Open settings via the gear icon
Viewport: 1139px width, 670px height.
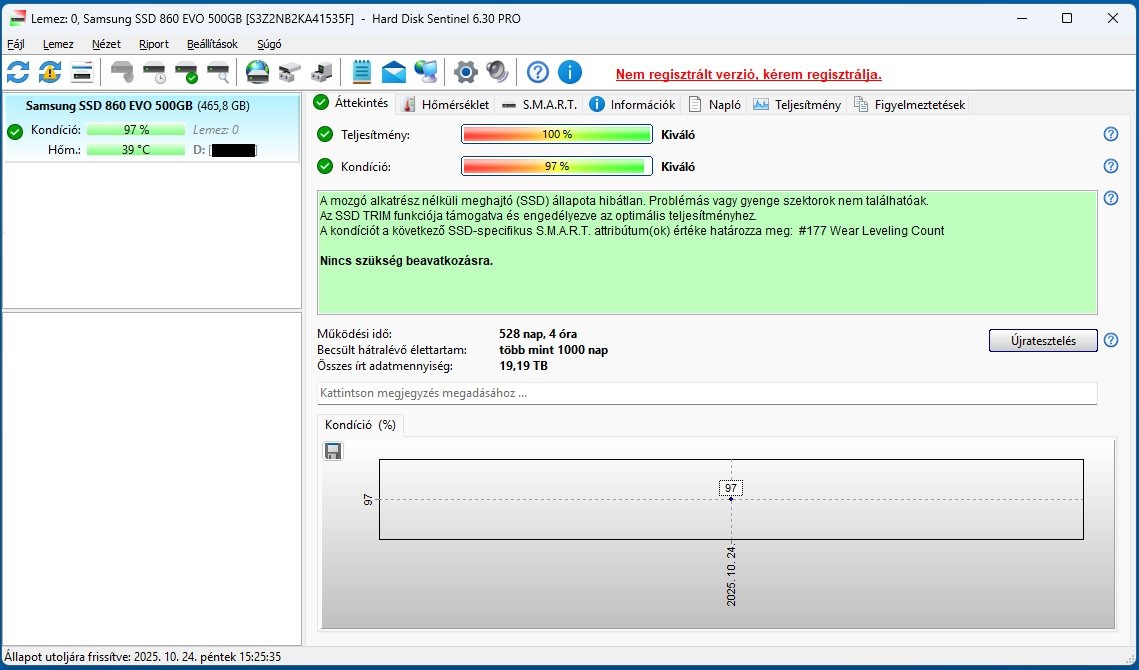466,72
